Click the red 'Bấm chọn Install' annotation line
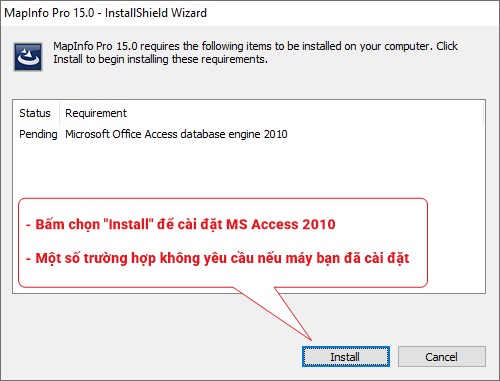Viewport: 500px width, 381px height. 181,224
